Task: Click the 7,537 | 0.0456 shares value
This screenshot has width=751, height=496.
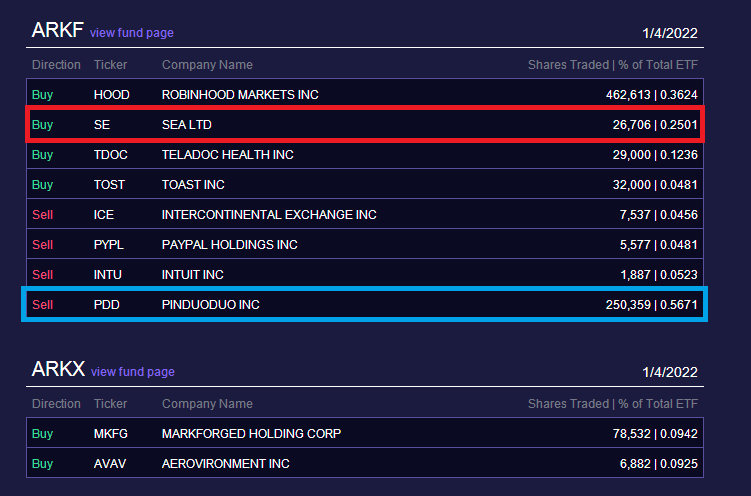Action: pyautogui.click(x=659, y=215)
